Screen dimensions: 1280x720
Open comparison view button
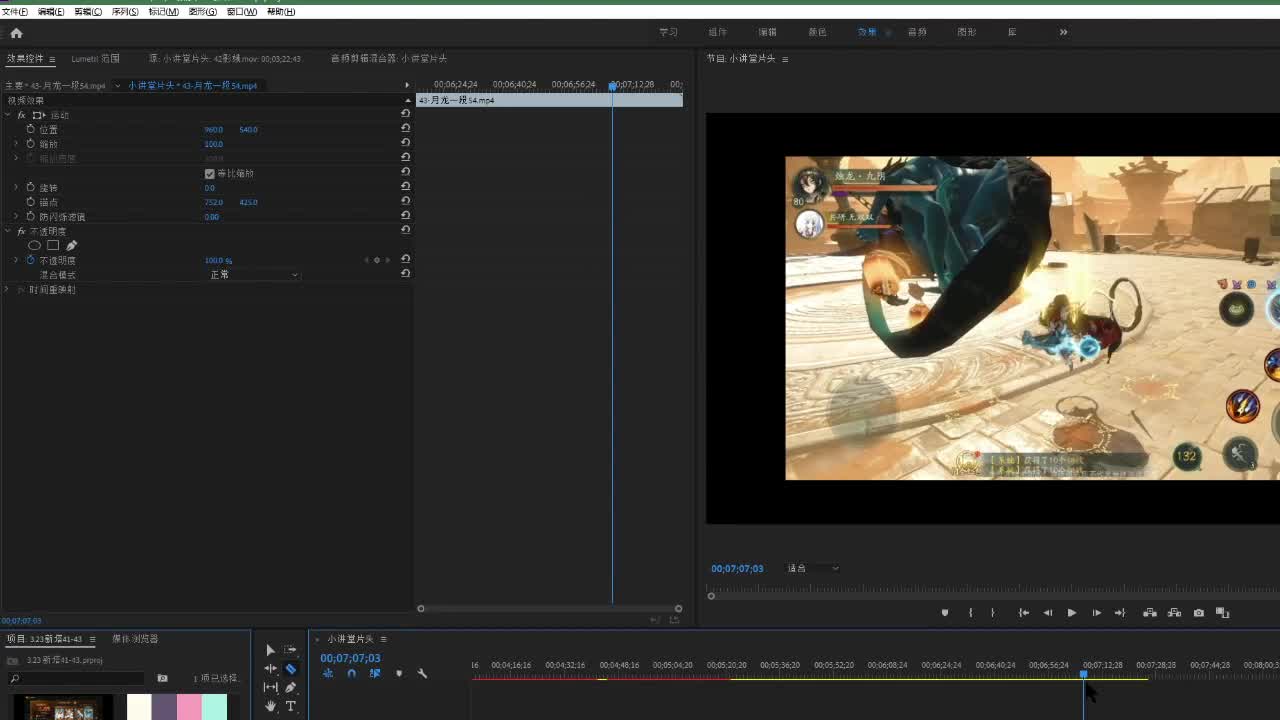click(1222, 613)
